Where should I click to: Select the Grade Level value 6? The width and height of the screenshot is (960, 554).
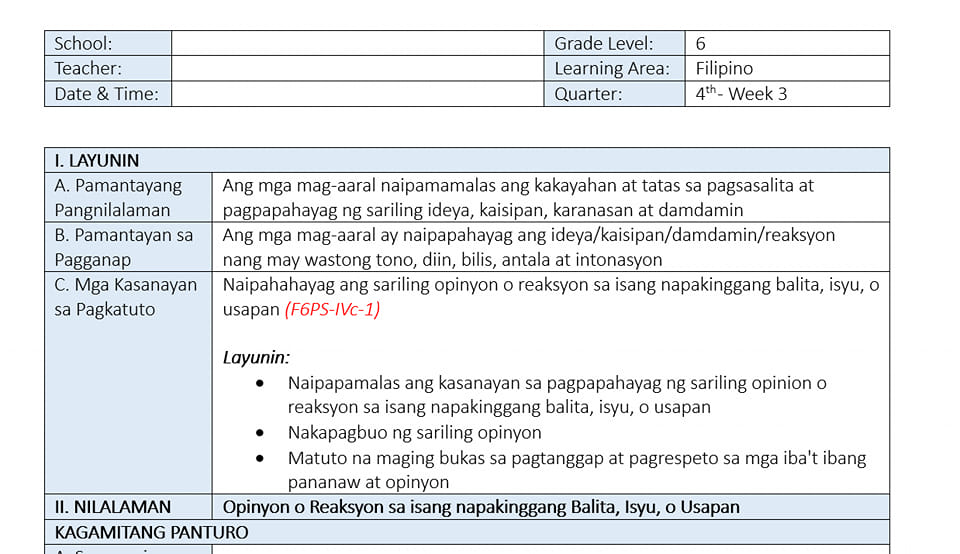click(x=700, y=43)
